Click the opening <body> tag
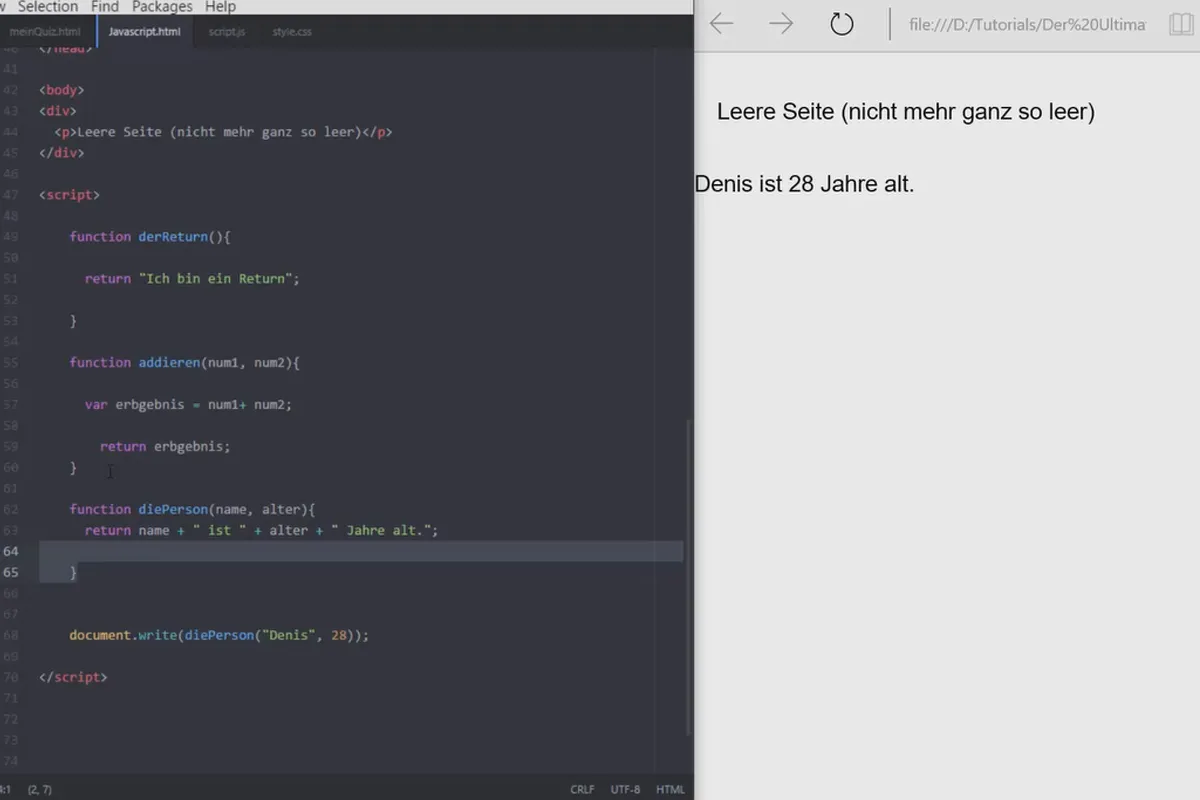This screenshot has height=800, width=1200. [x=62, y=90]
